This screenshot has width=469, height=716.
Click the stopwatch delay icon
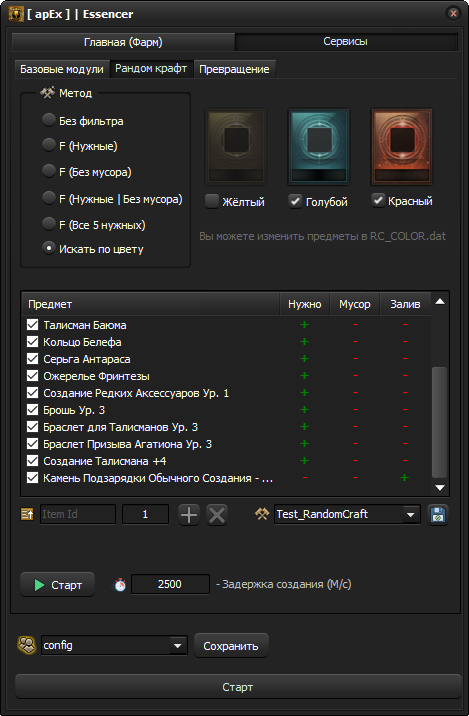pyautogui.click(x=120, y=584)
